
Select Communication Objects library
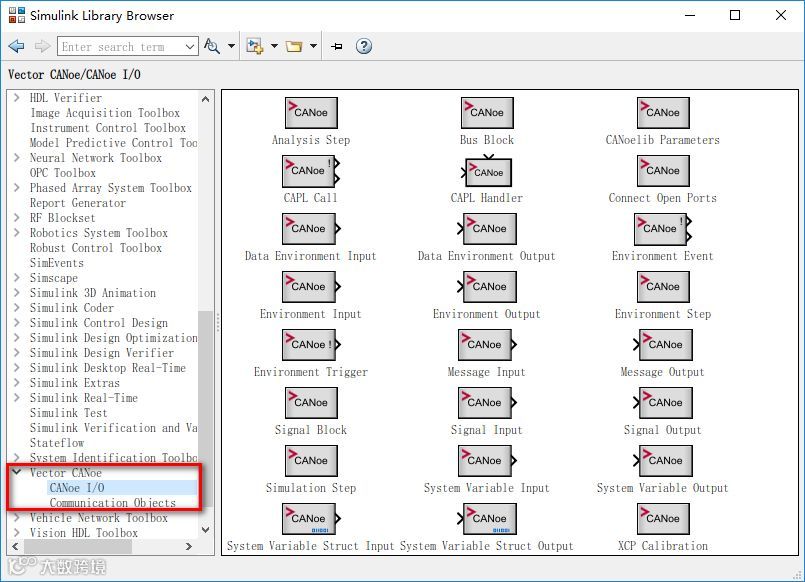pos(112,502)
